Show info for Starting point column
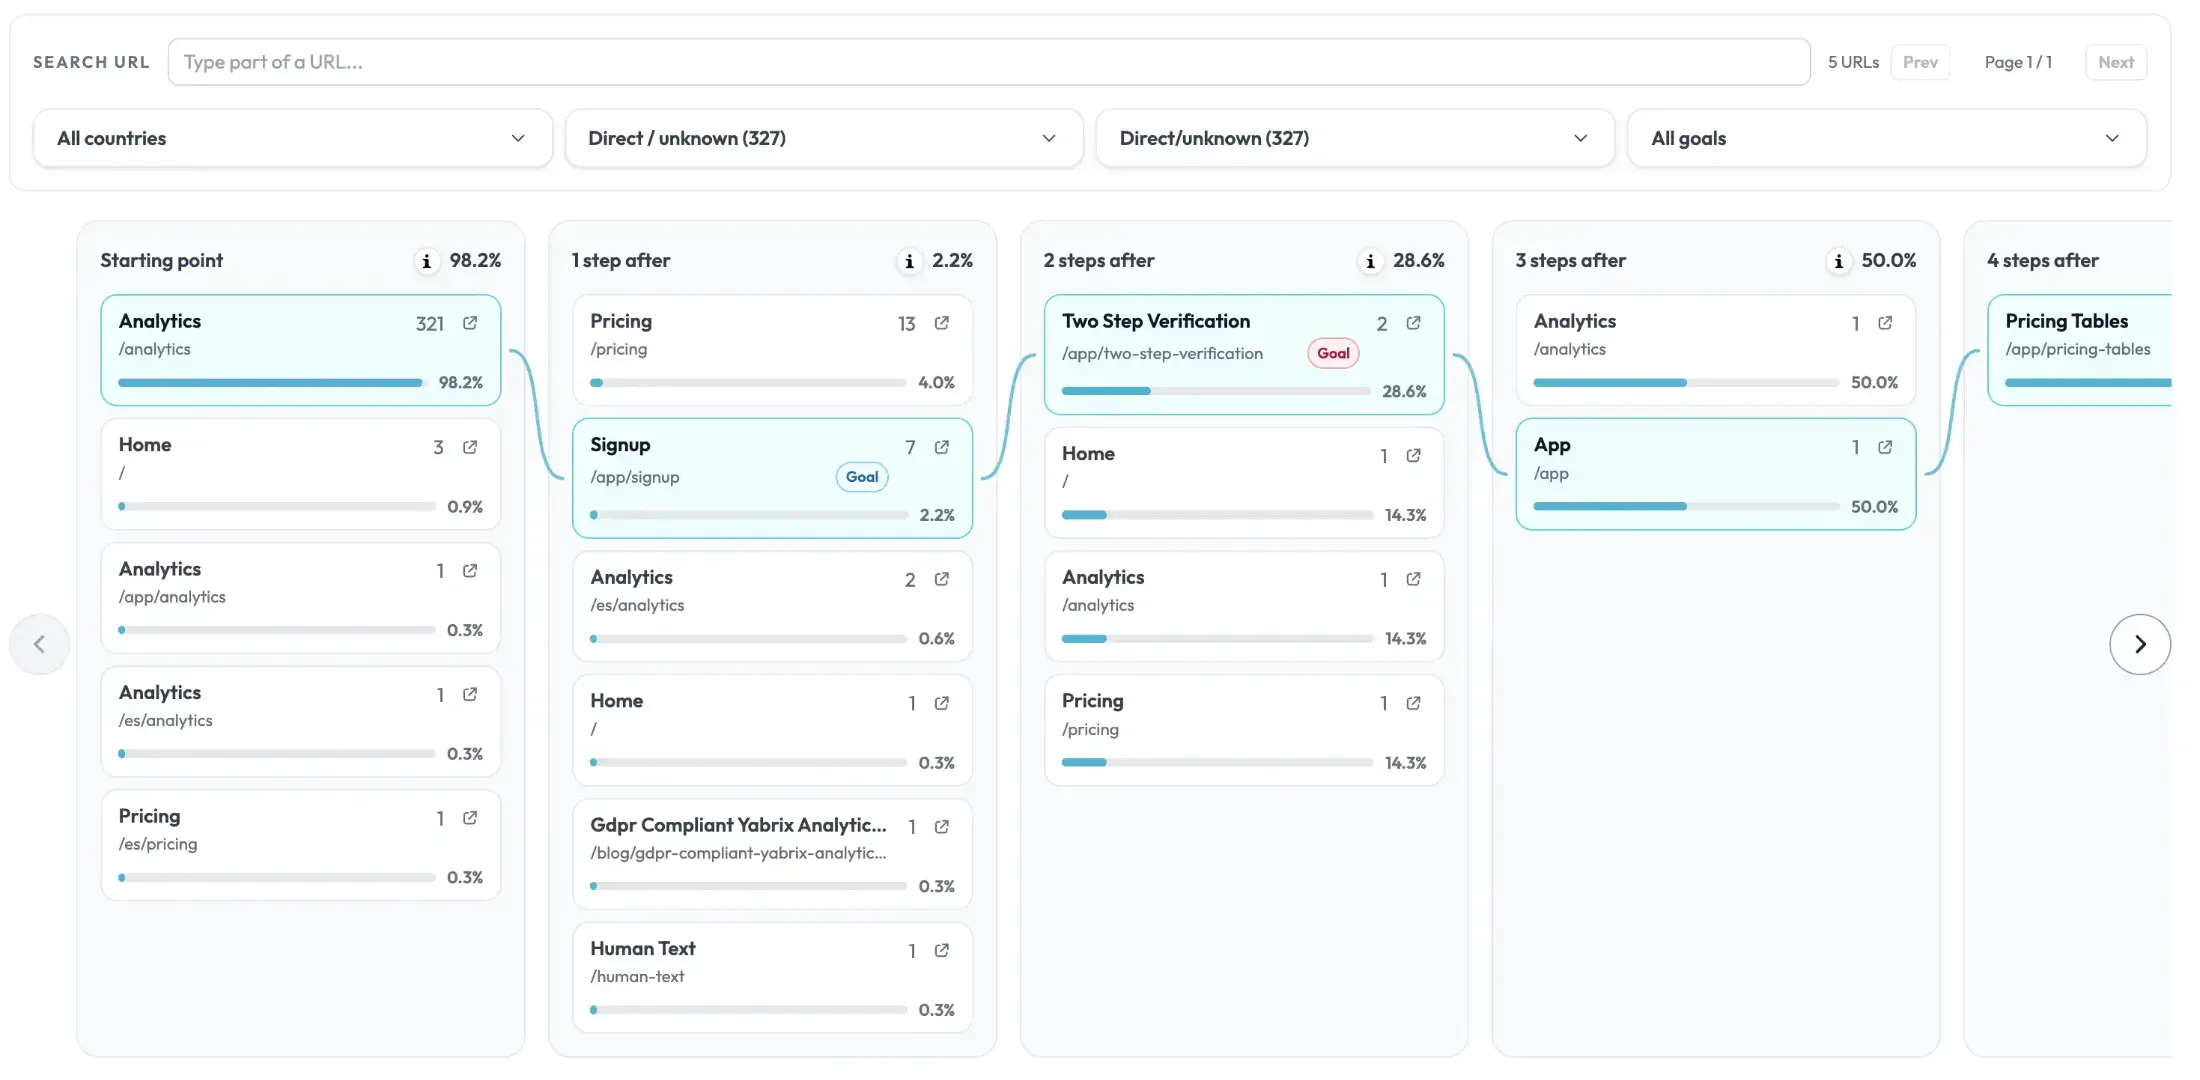The image size is (2200, 1080). 427,261
